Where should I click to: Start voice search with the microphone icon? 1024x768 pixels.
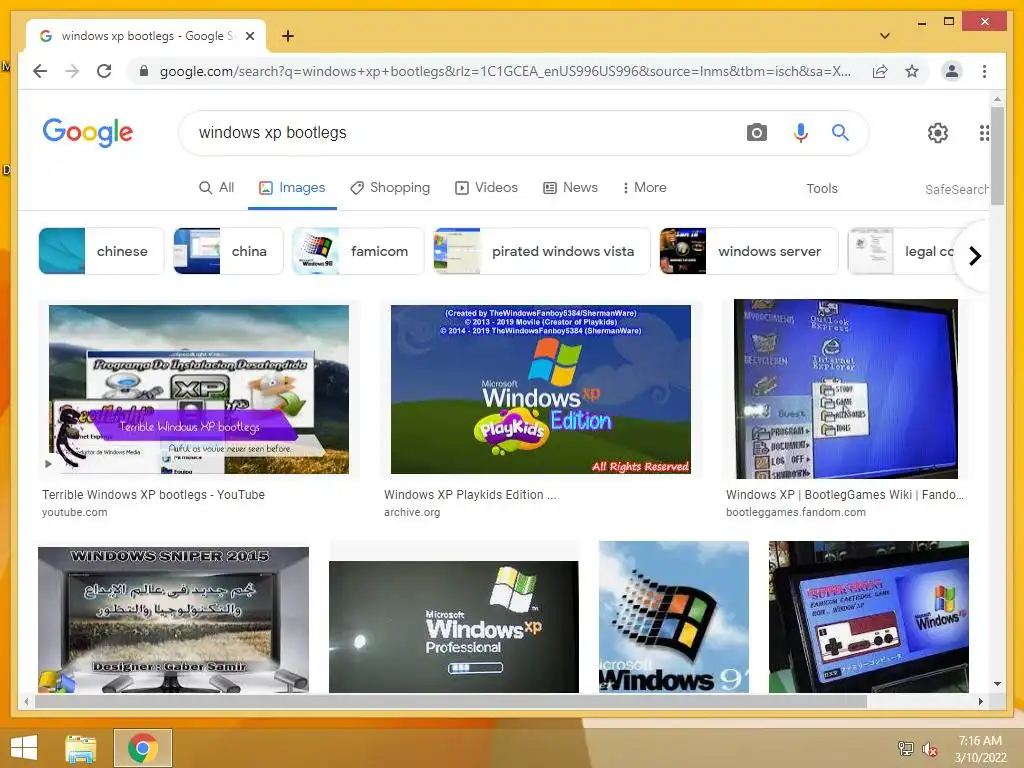[x=801, y=133]
